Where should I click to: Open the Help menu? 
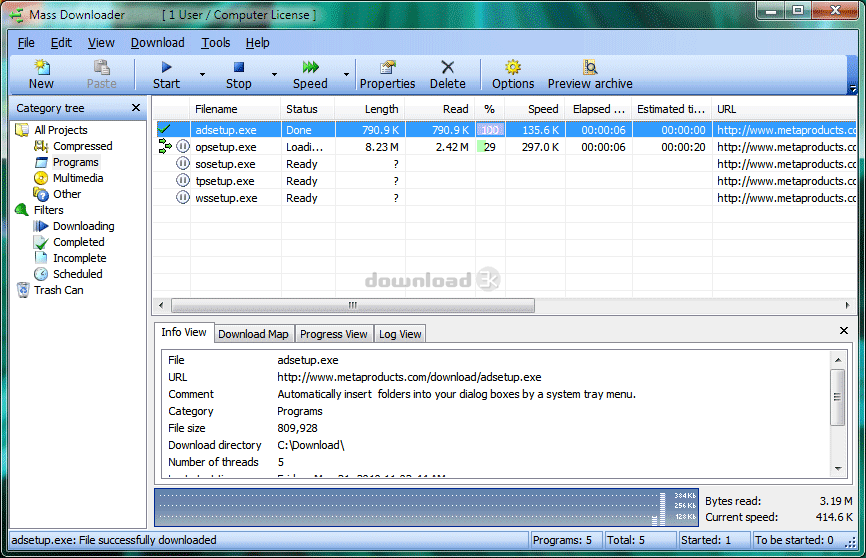[257, 43]
